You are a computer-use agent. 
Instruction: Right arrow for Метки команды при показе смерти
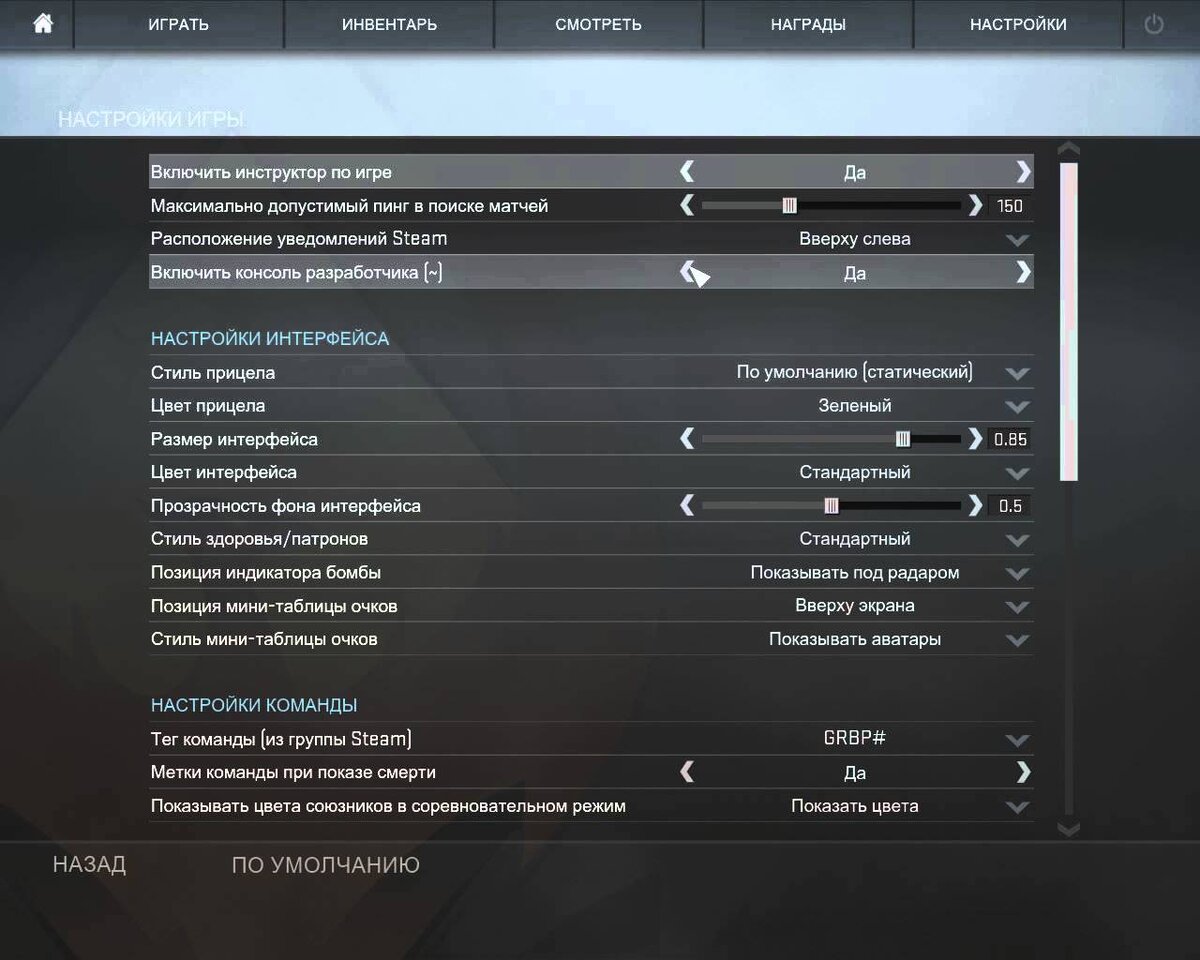(1022, 772)
